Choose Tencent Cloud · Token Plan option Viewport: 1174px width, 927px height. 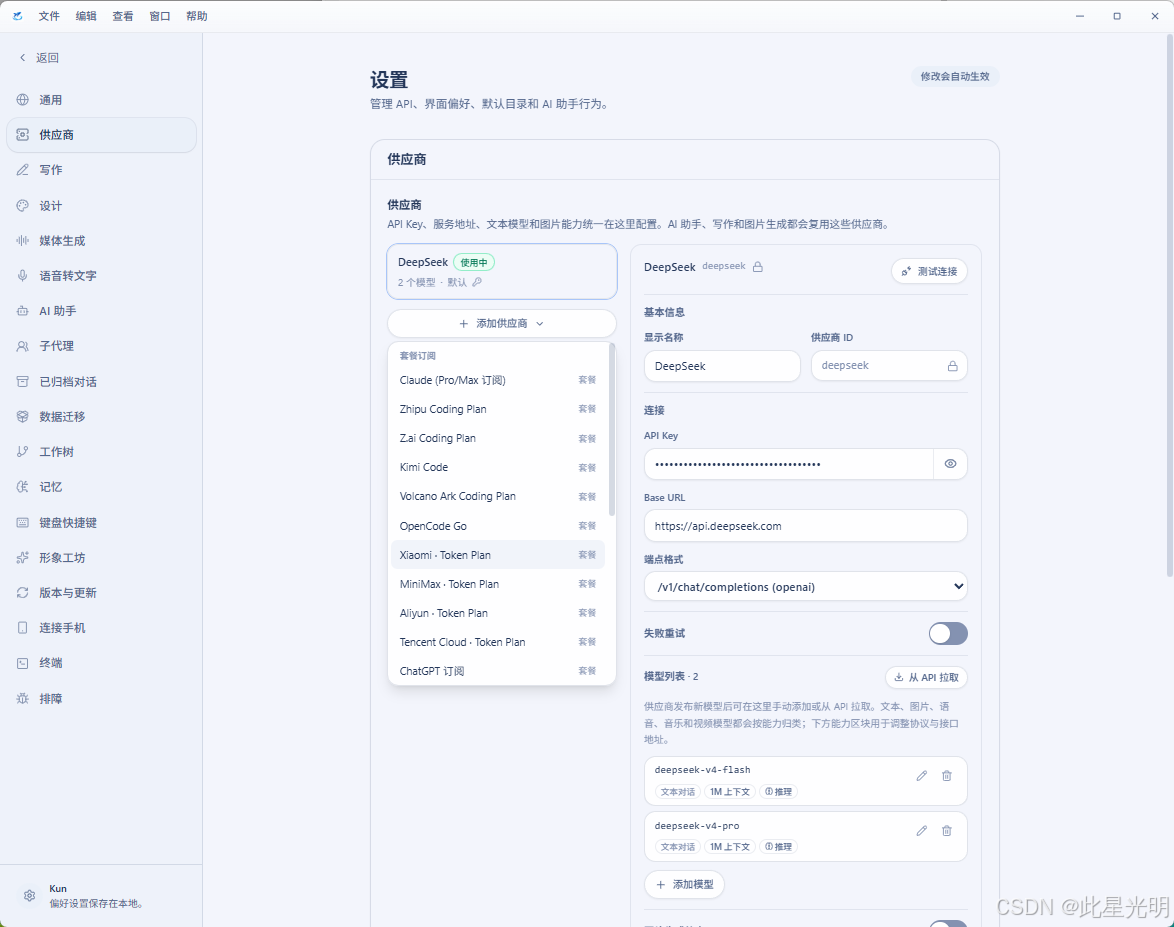(x=498, y=642)
